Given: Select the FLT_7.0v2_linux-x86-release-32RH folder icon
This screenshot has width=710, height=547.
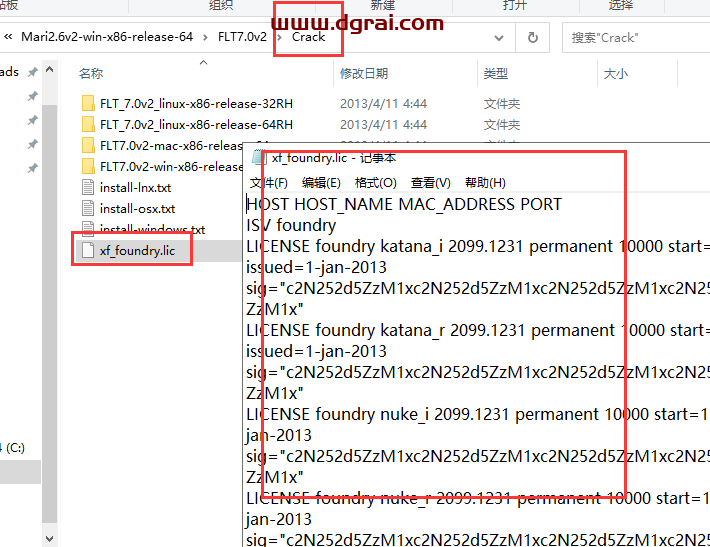Looking at the screenshot, I should (88, 104).
